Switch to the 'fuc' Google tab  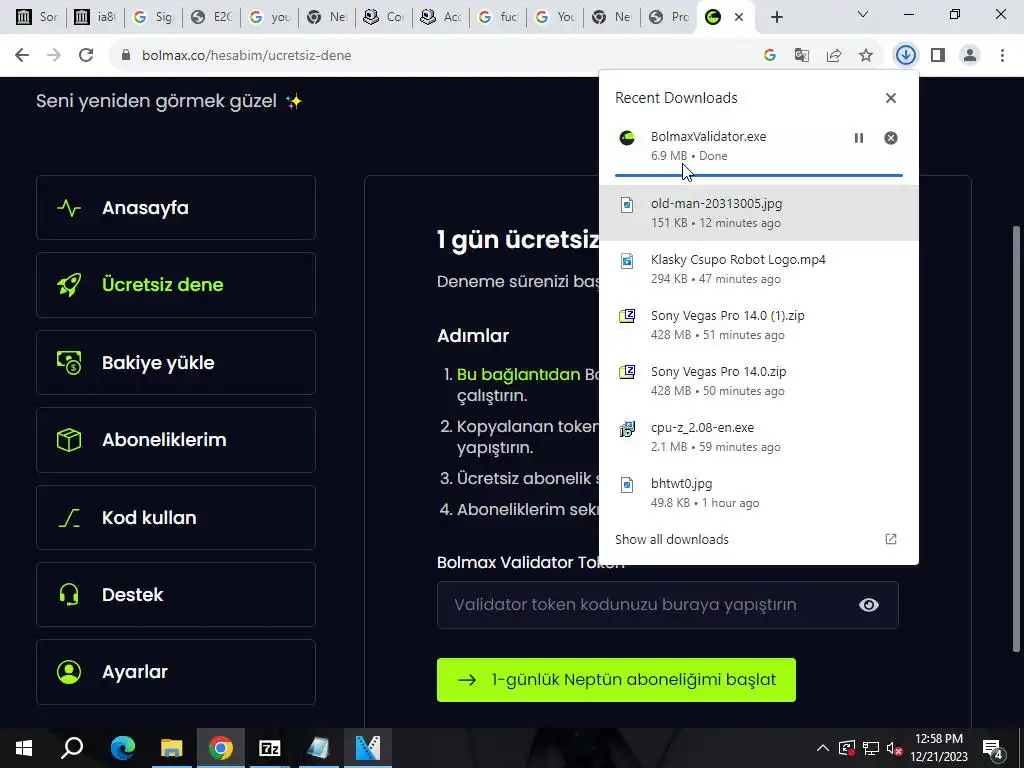point(500,17)
